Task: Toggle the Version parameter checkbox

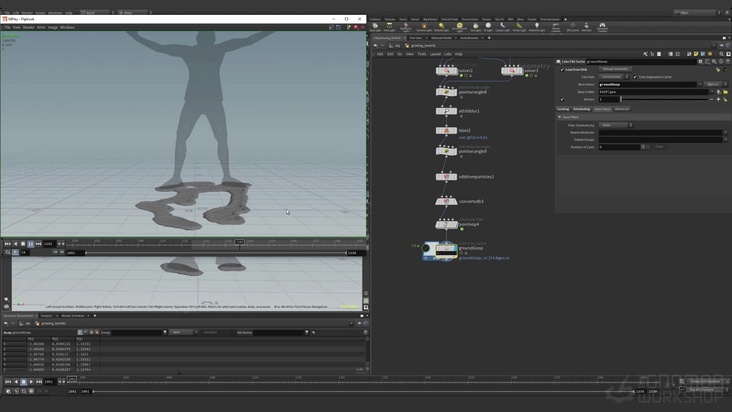Action: (x=563, y=99)
